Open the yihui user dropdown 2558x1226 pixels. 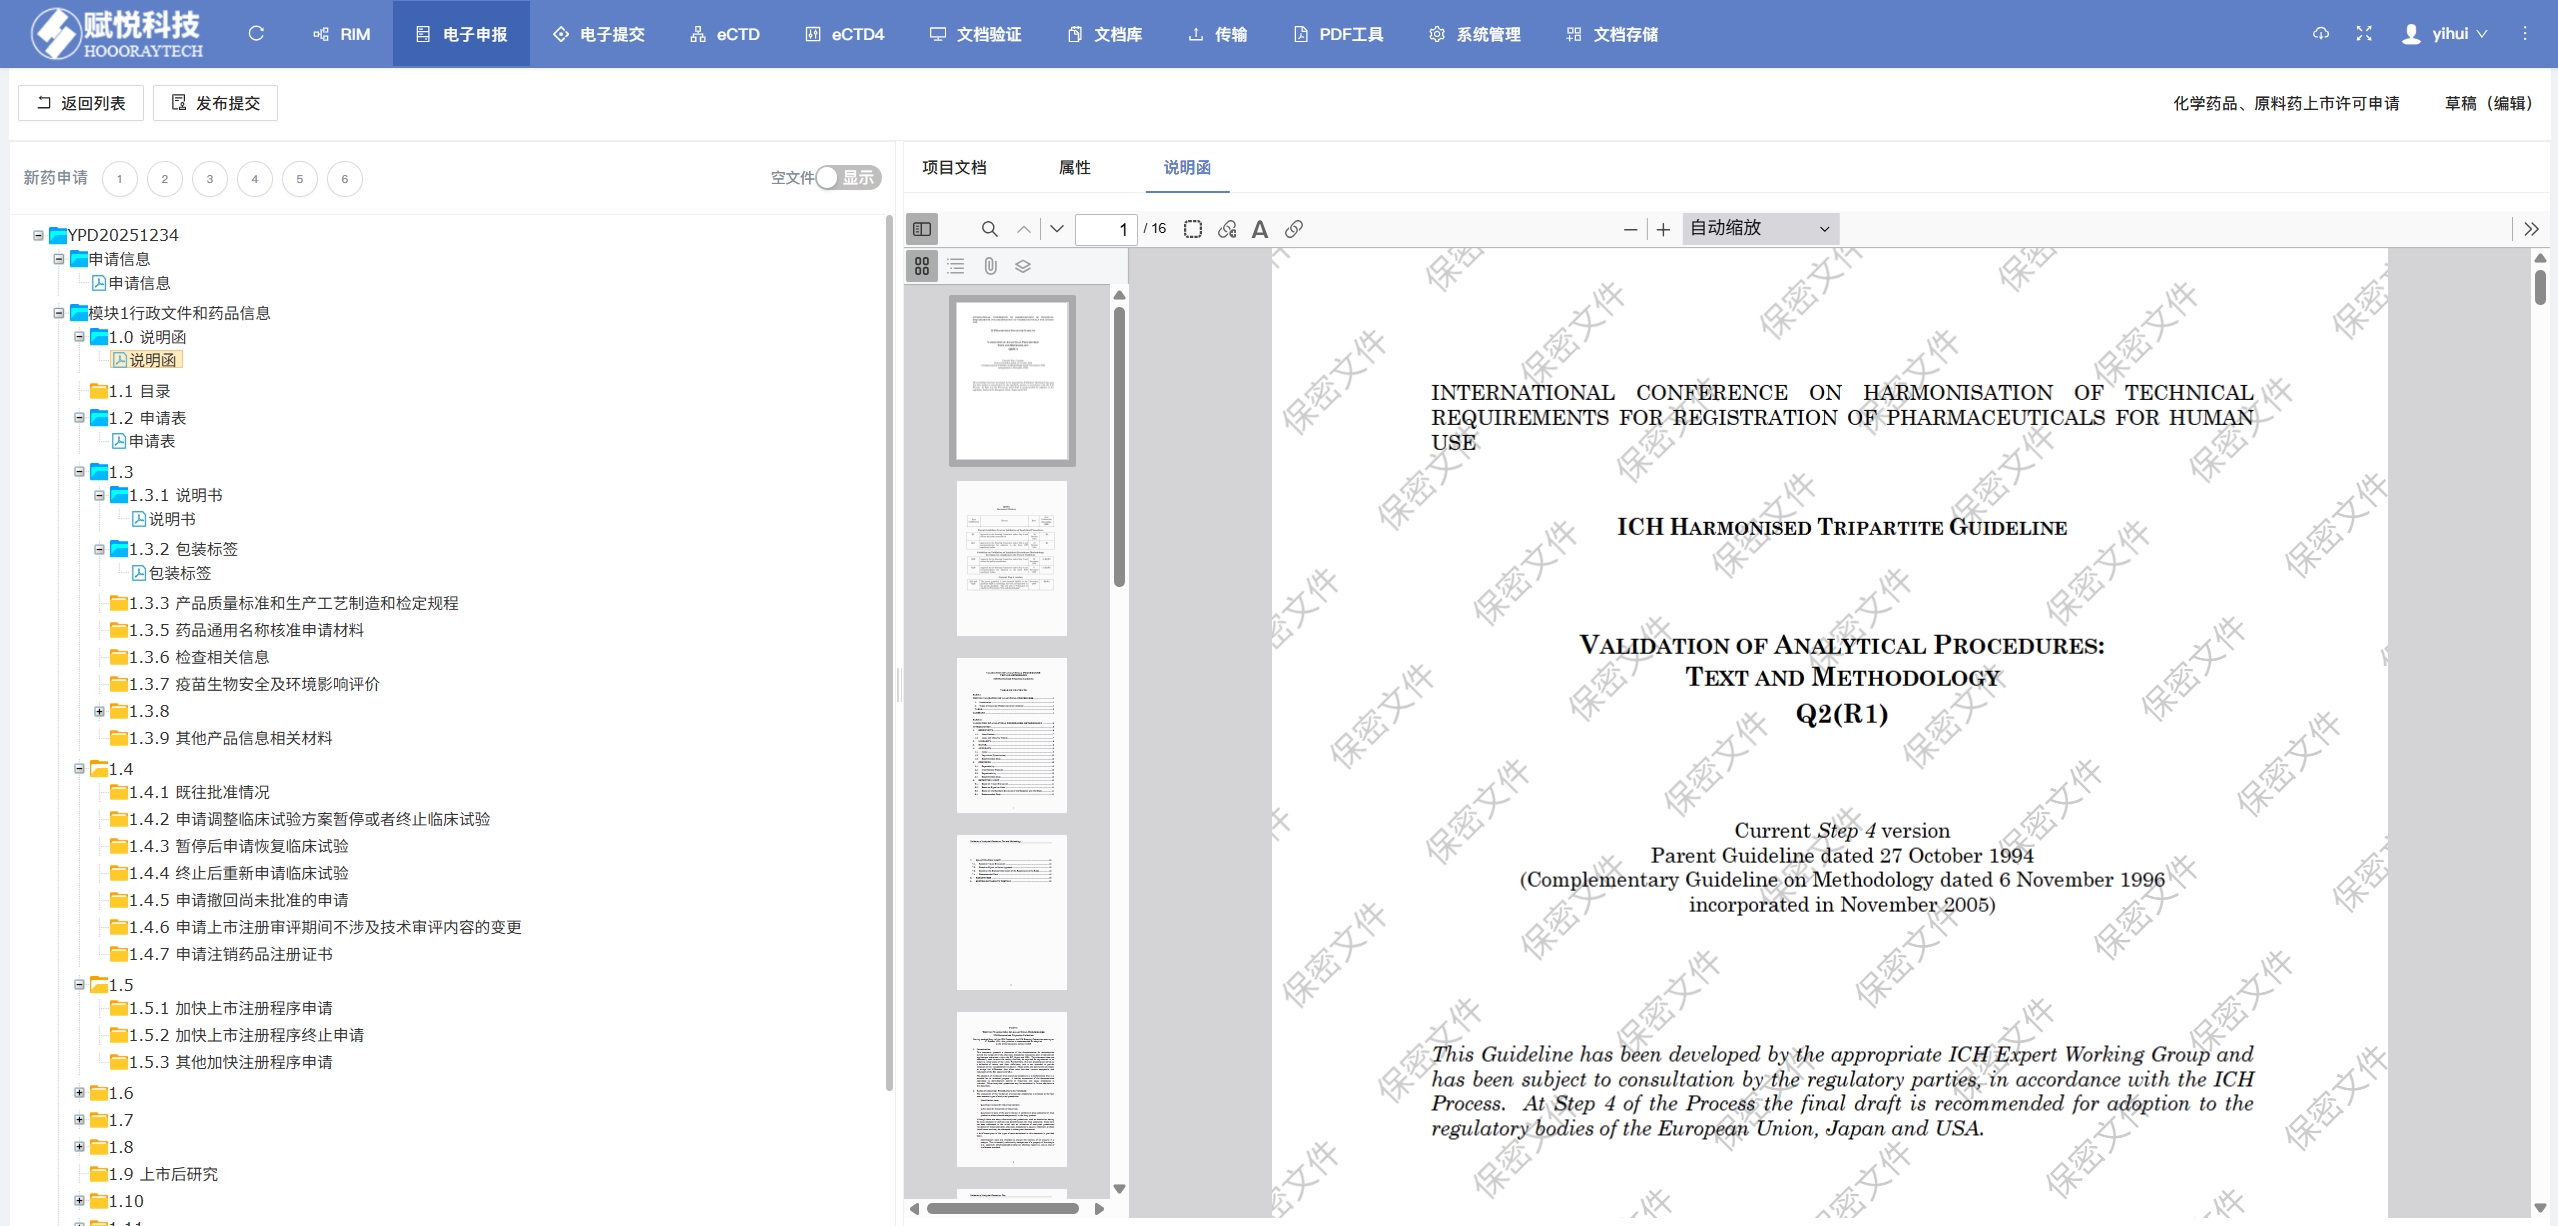click(x=2445, y=34)
